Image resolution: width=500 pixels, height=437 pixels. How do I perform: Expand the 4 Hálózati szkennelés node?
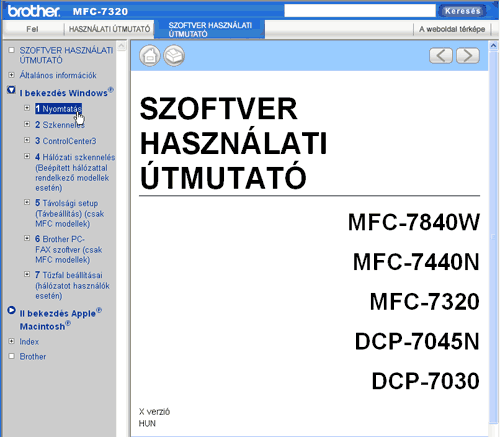point(27,156)
